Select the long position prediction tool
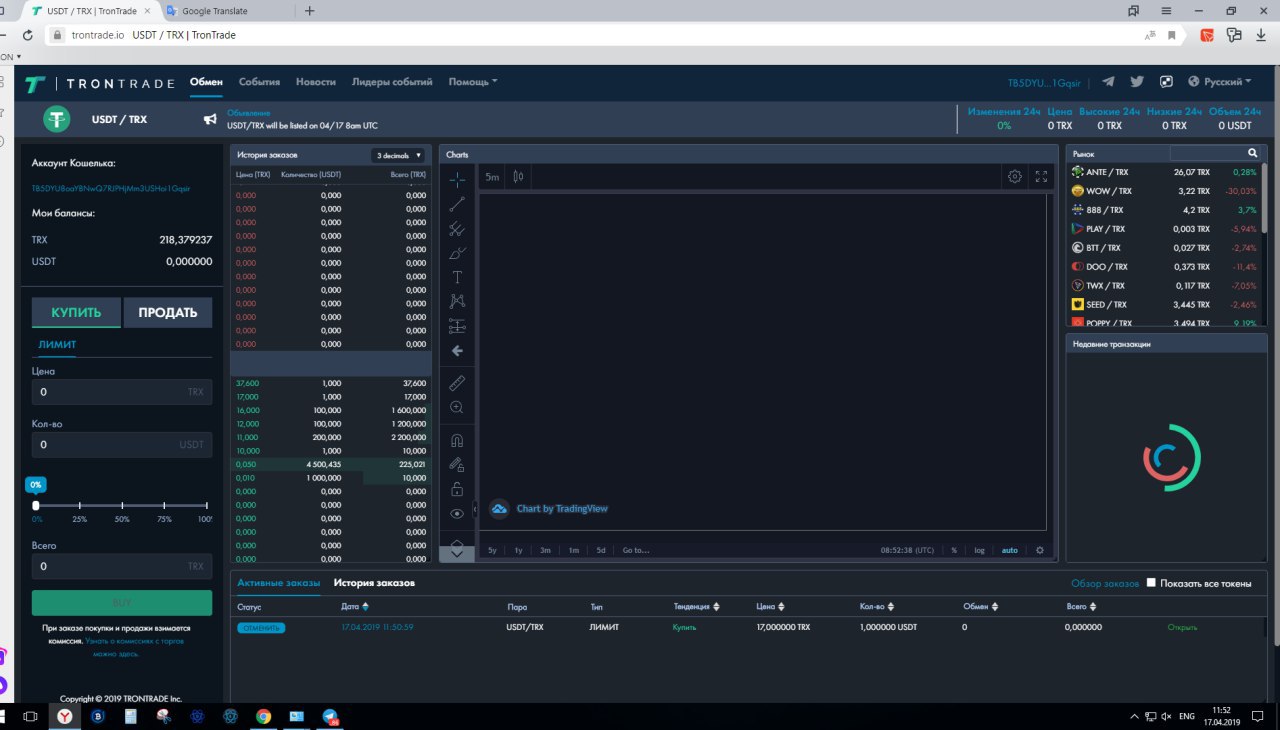The image size is (1280, 730). coord(457,326)
